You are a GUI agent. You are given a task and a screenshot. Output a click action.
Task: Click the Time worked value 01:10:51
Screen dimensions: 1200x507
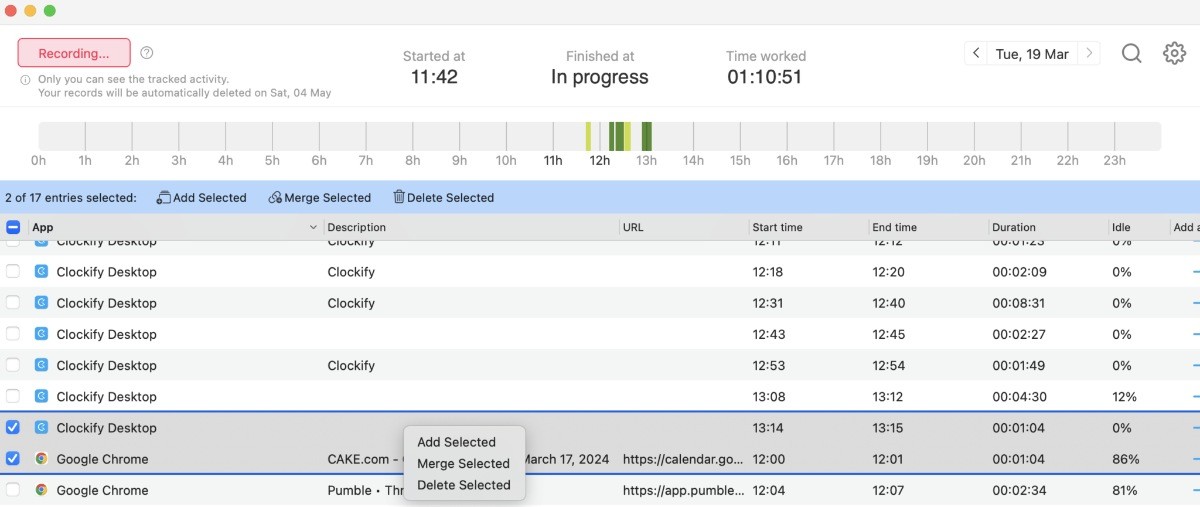(764, 77)
